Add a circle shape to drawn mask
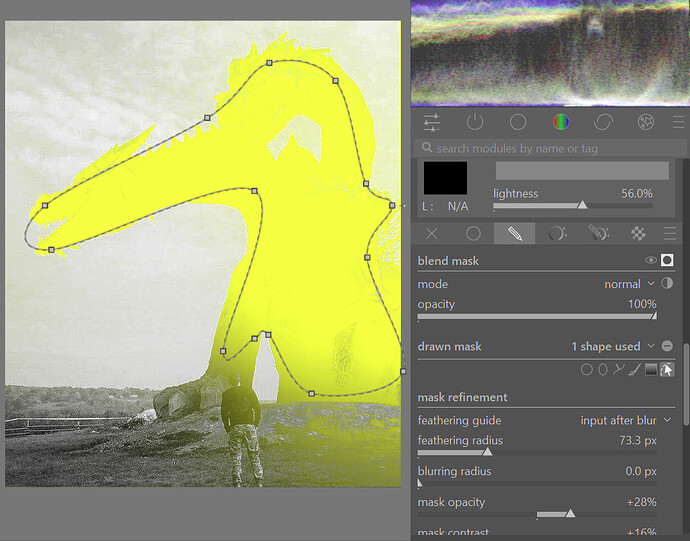 pos(587,369)
